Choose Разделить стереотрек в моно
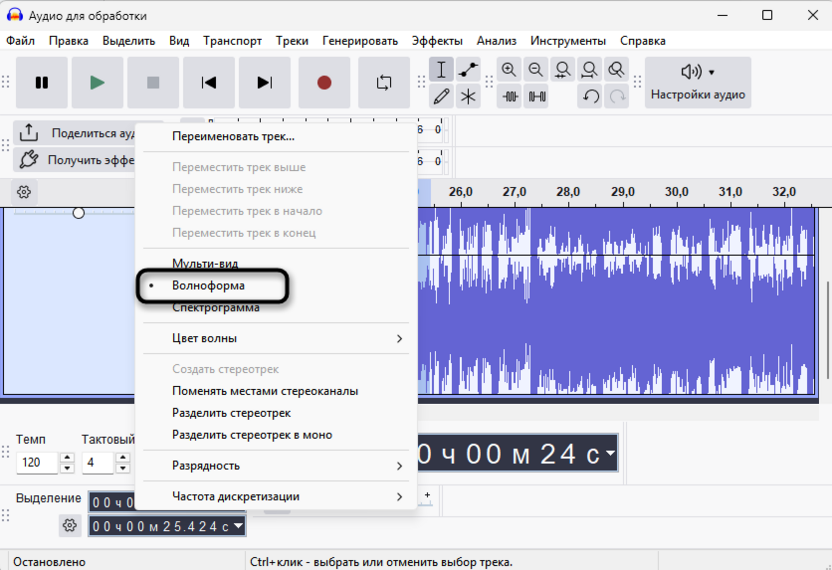 click(276, 435)
